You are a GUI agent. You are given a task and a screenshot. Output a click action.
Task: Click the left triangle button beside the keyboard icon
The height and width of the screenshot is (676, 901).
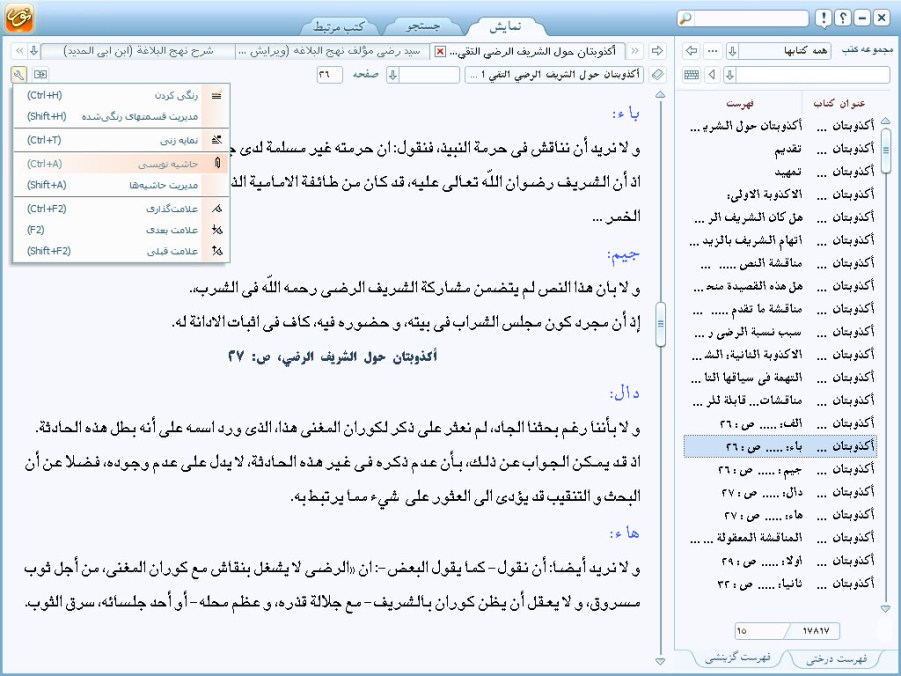[713, 75]
